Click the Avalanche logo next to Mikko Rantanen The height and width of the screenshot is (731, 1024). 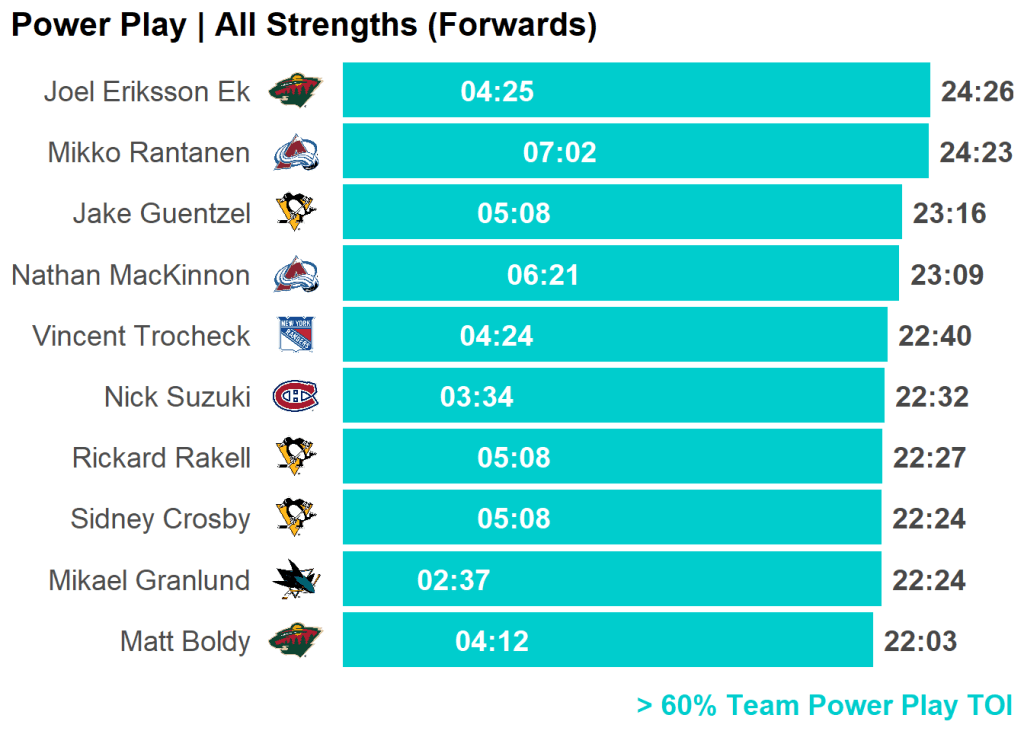[296, 152]
